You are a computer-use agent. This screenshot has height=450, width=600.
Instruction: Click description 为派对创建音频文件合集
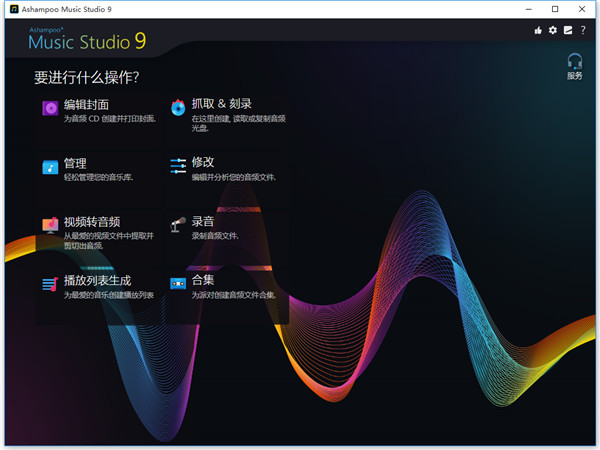pos(234,295)
